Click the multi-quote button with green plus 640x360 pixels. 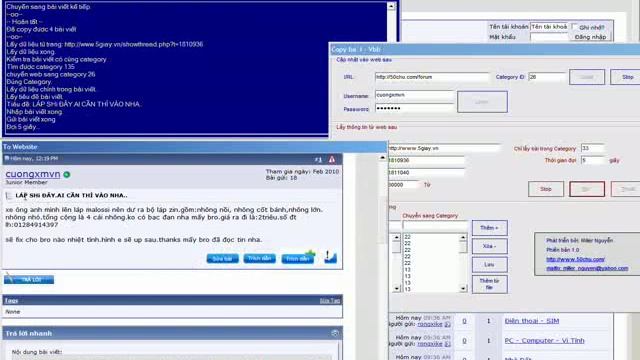point(298,258)
